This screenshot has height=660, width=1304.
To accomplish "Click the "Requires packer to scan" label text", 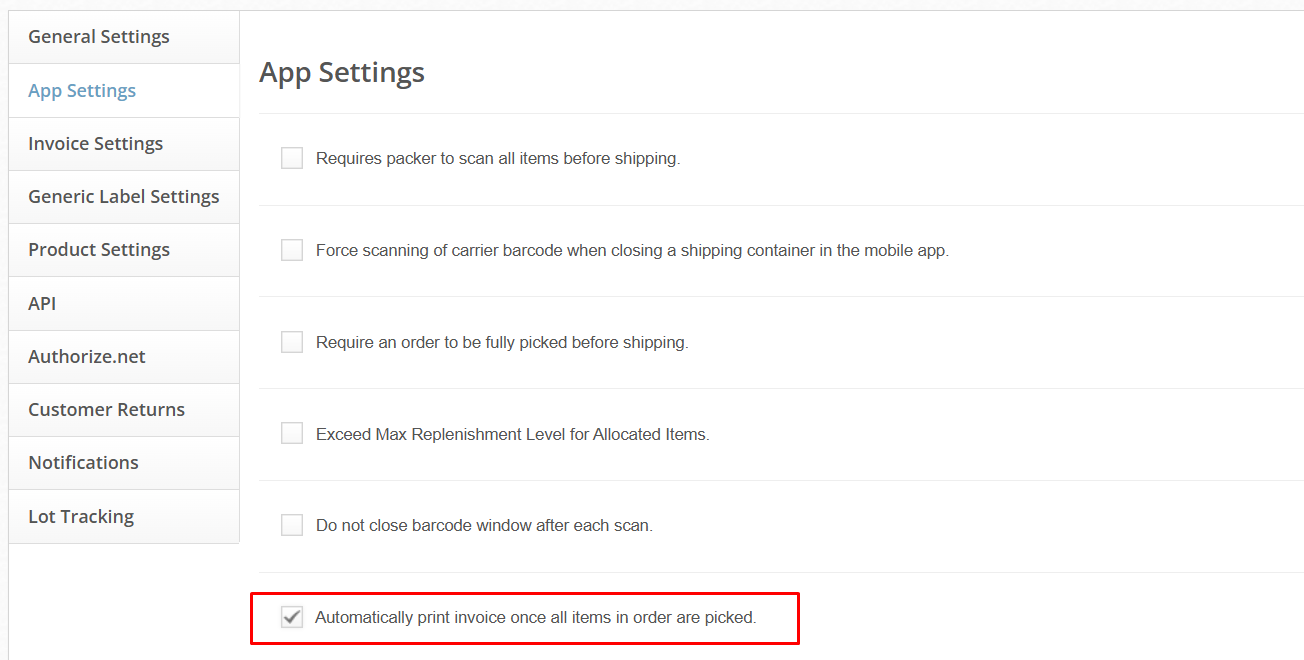I will tap(497, 159).
